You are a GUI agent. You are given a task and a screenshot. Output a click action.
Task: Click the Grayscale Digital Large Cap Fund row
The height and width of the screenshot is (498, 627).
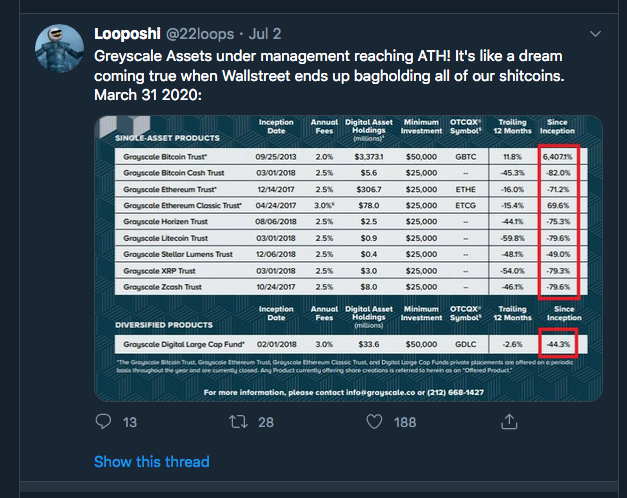pyautogui.click(x=351, y=344)
